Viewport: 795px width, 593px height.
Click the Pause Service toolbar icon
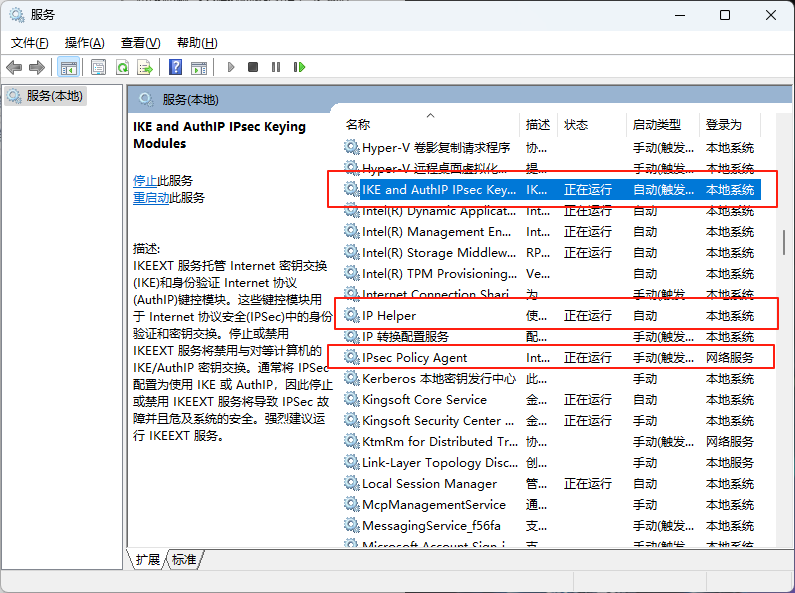coord(275,67)
